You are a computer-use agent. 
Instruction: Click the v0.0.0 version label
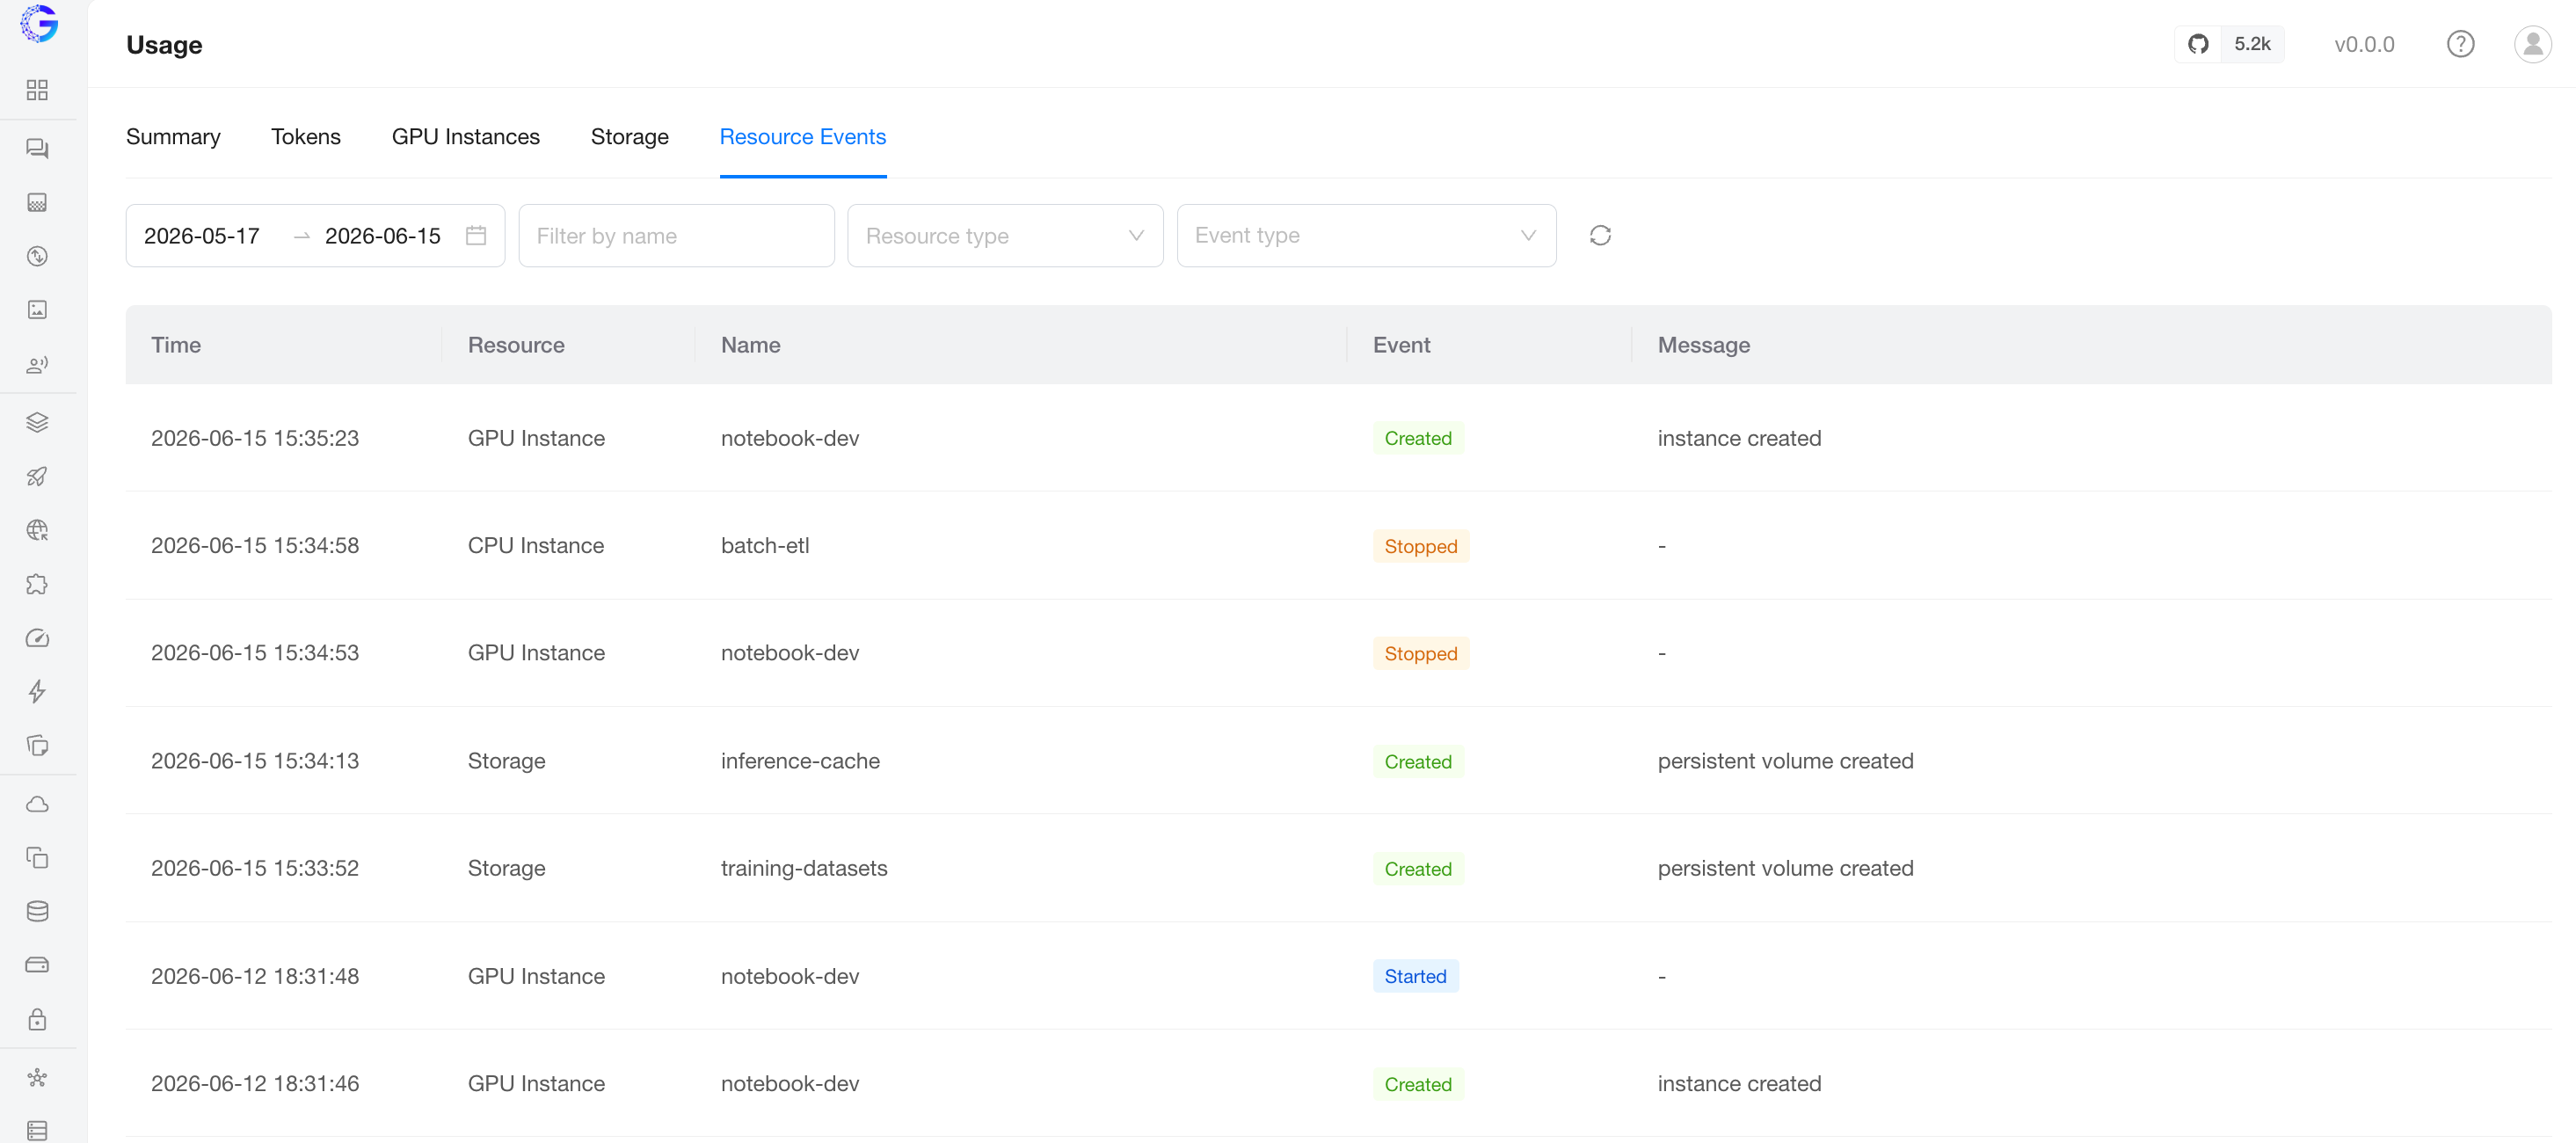click(x=2364, y=44)
